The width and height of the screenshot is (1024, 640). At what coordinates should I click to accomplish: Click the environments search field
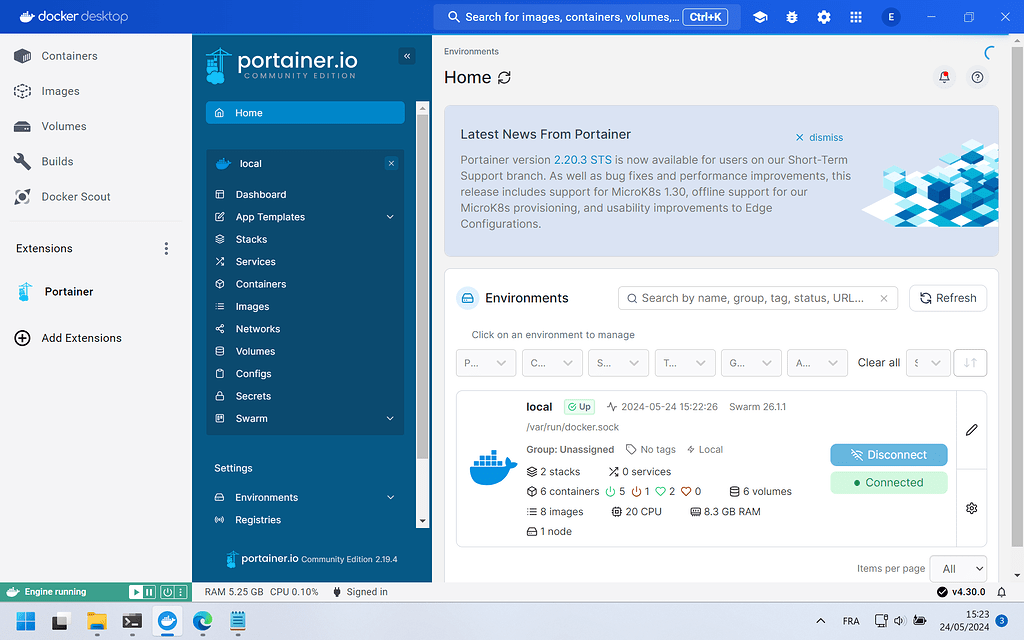point(757,298)
